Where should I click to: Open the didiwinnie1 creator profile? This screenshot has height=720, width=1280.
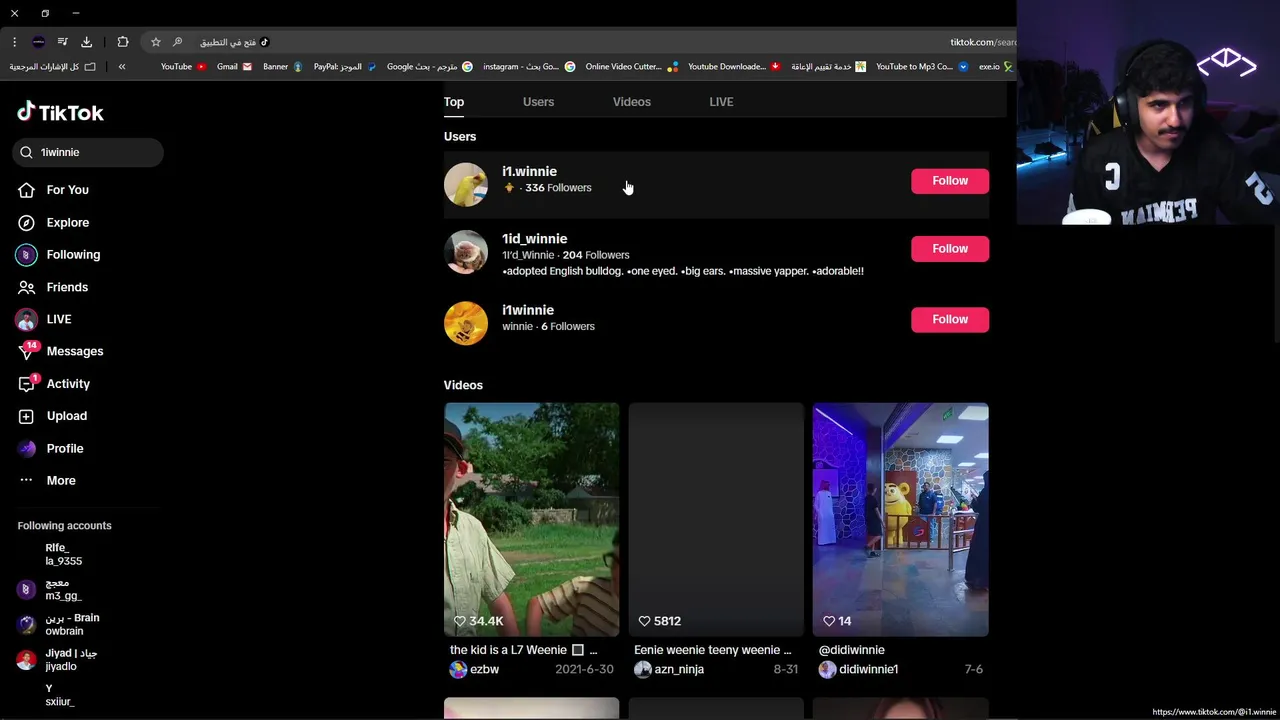click(x=858, y=669)
